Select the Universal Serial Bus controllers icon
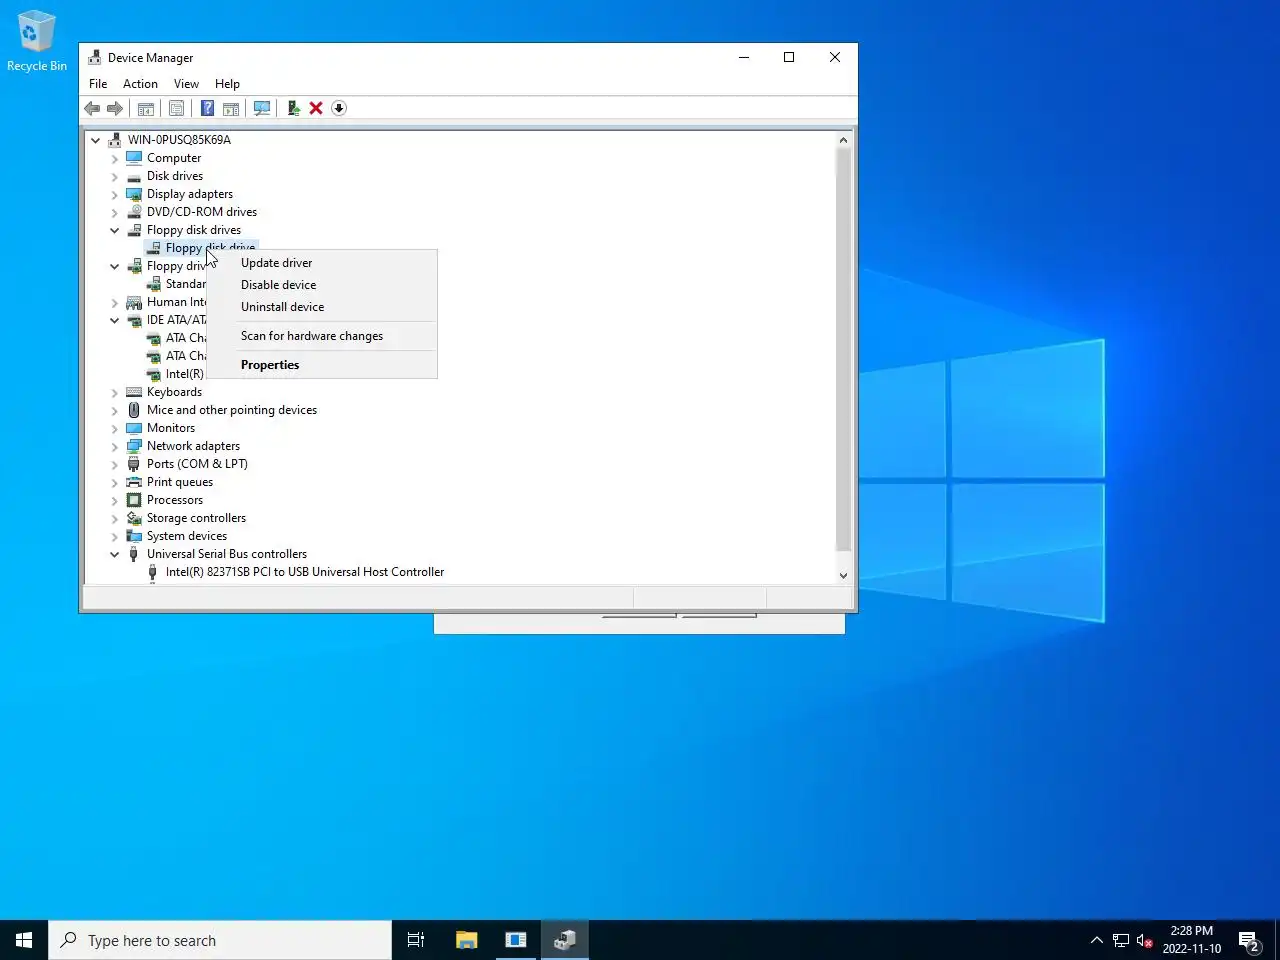 134,554
